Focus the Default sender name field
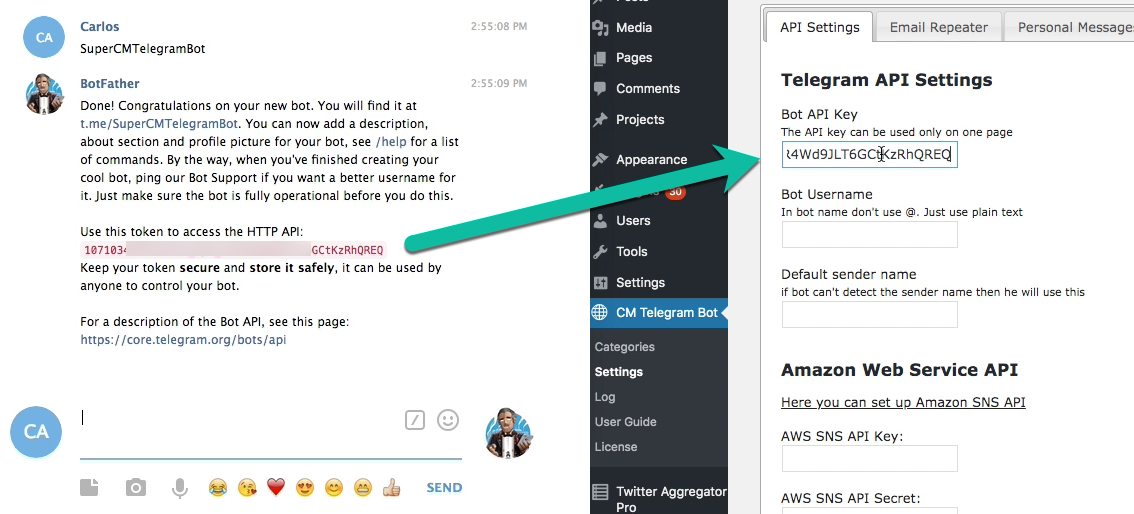 tap(869, 314)
